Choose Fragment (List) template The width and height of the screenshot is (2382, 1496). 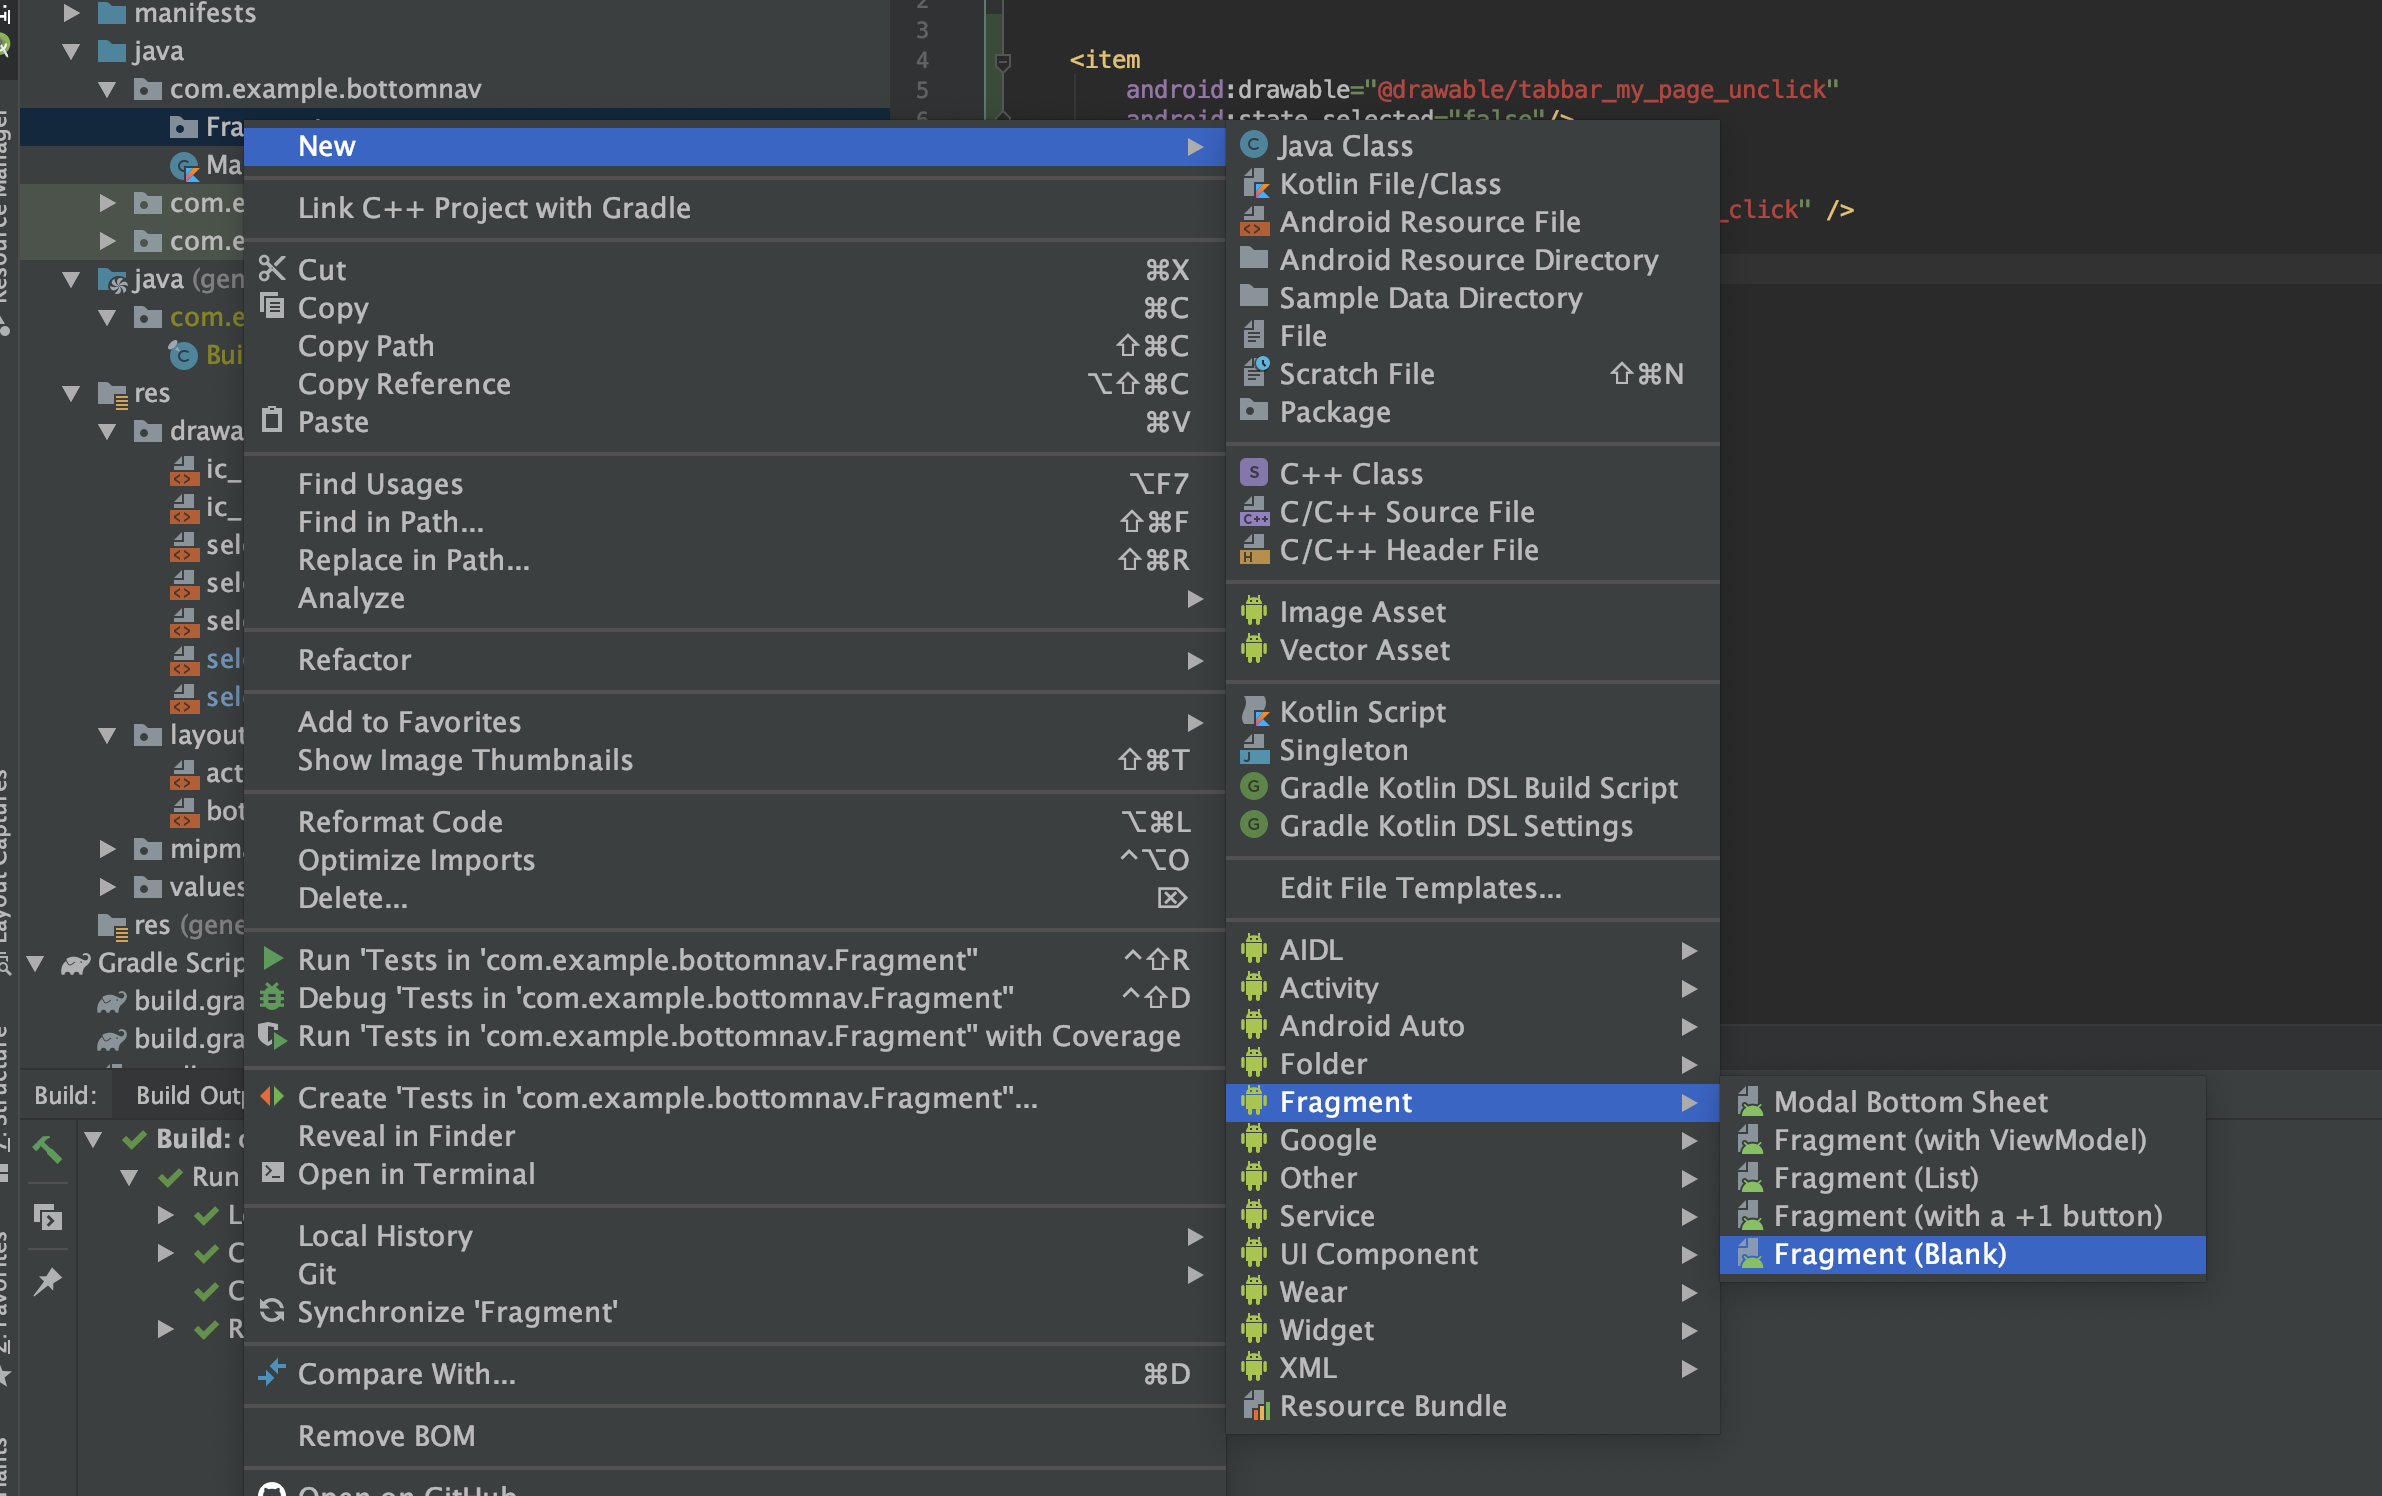1875,1178
